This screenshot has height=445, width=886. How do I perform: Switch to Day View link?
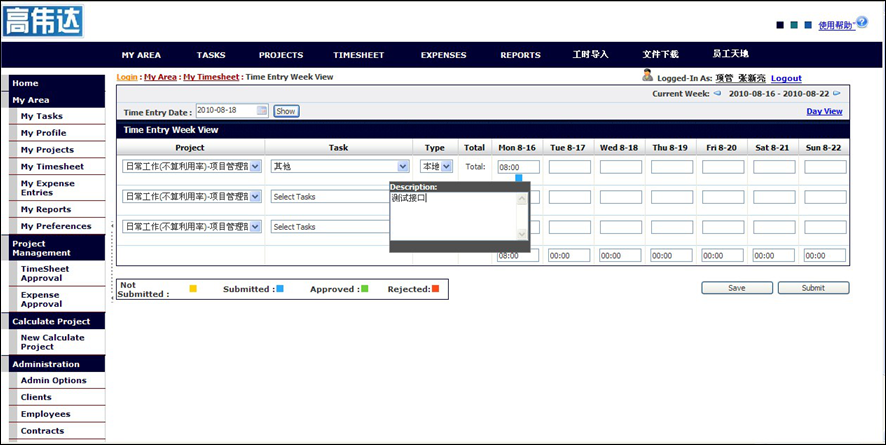[x=824, y=111]
